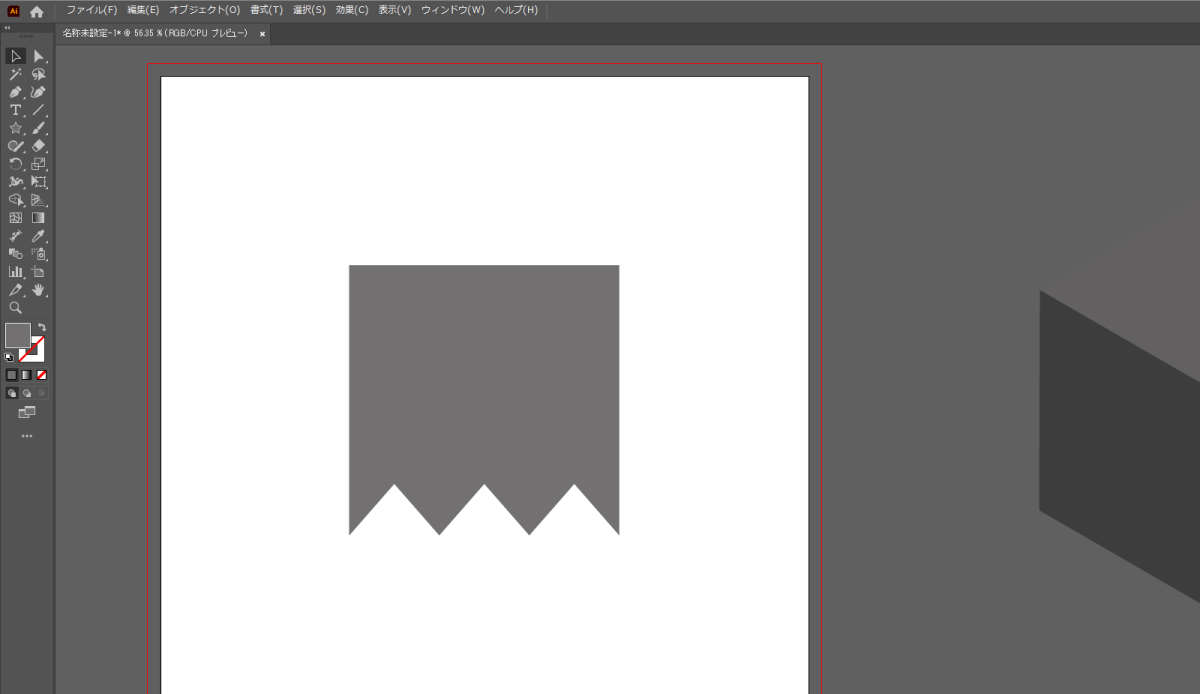Open the 表示(V) menu
This screenshot has width=1200, height=694.
point(395,10)
